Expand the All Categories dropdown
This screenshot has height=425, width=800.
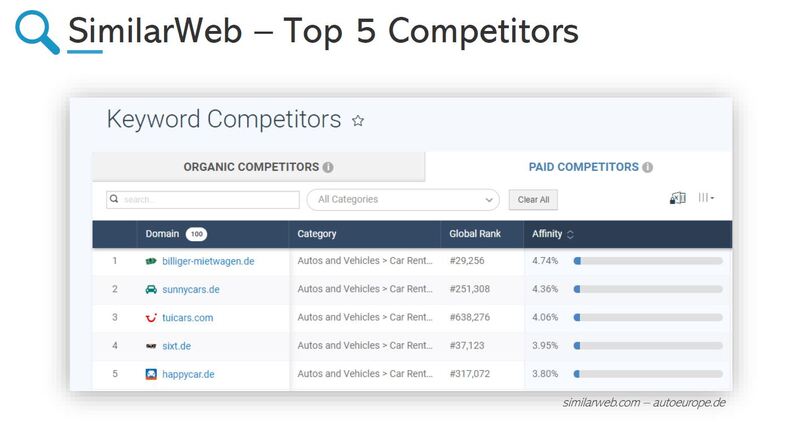coord(403,199)
